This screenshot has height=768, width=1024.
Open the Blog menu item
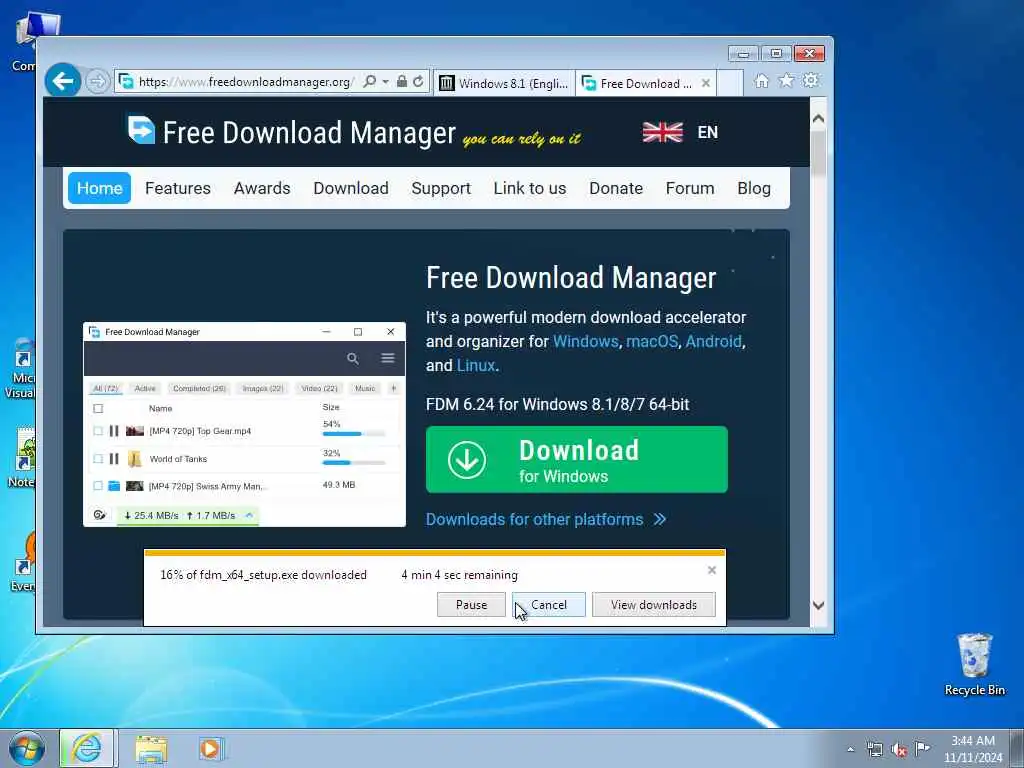pos(754,188)
